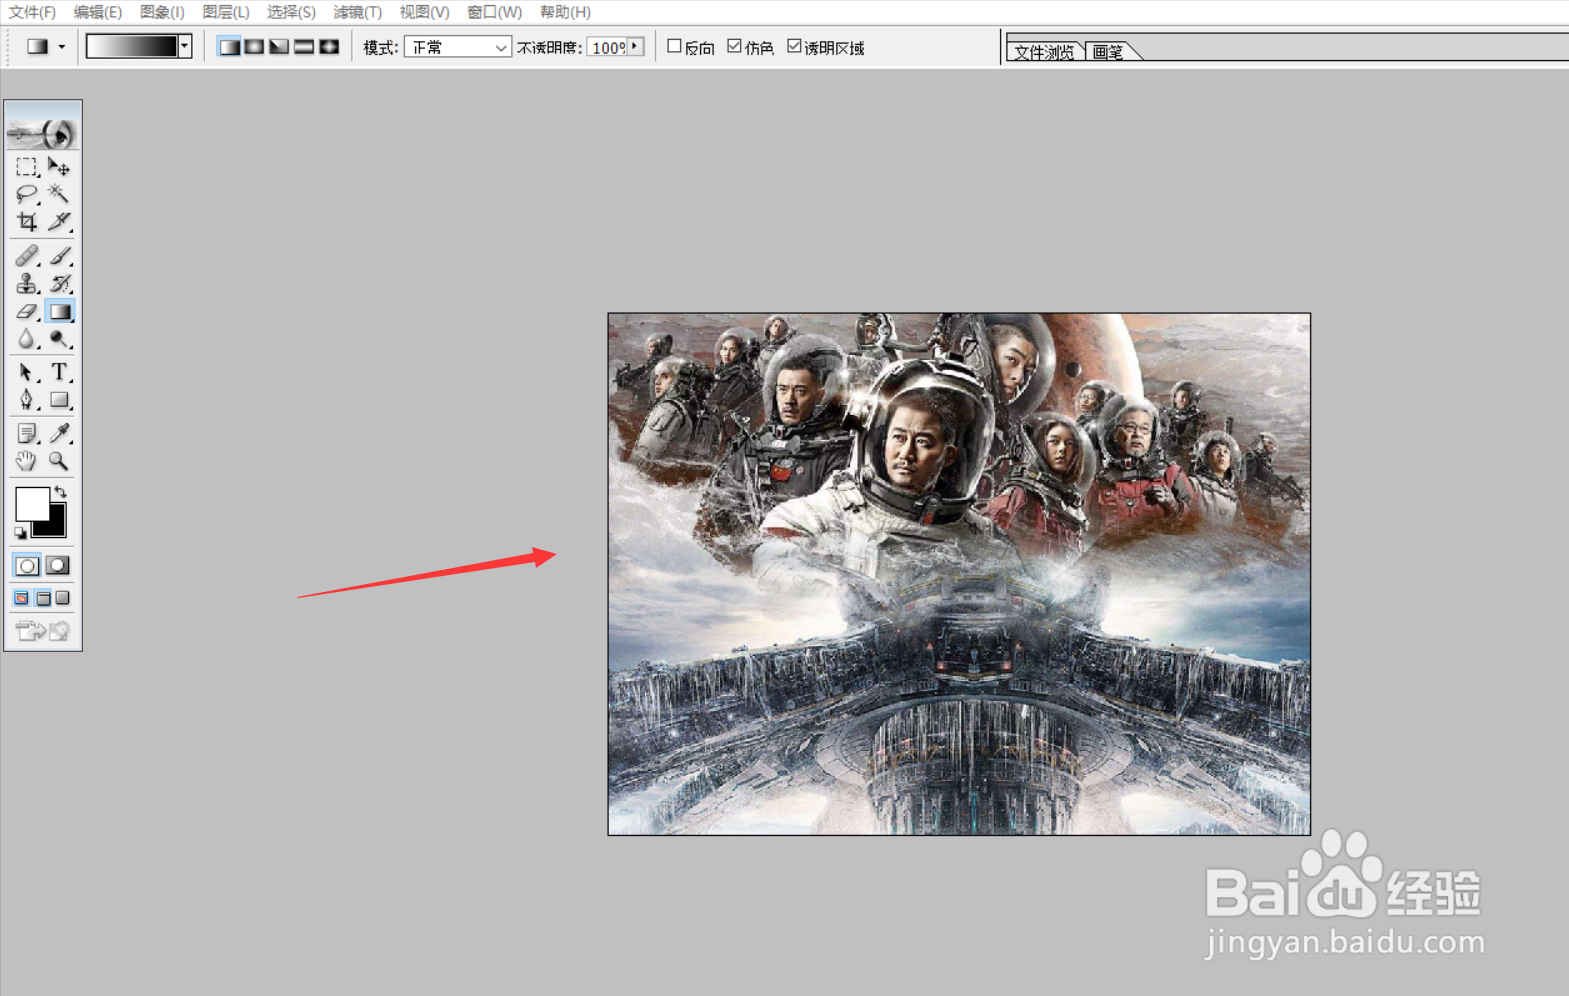
Task: Choose the angle gradient style
Action: [x=279, y=47]
